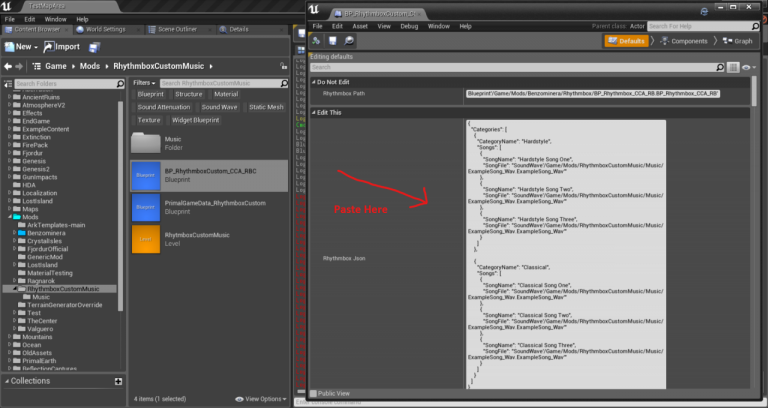Click the Rhythmbox Path text field

click(x=592, y=93)
